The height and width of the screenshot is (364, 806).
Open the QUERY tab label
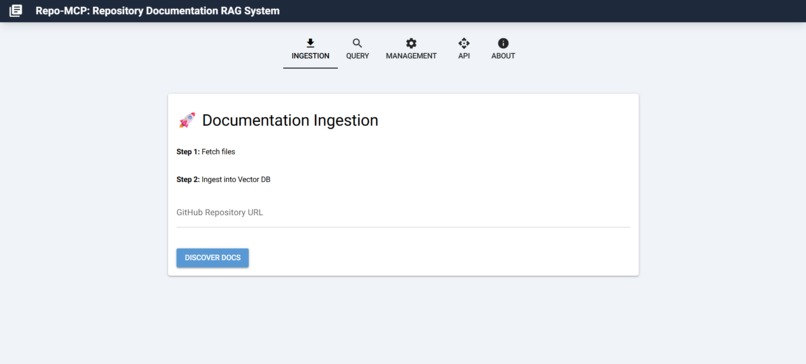point(357,56)
